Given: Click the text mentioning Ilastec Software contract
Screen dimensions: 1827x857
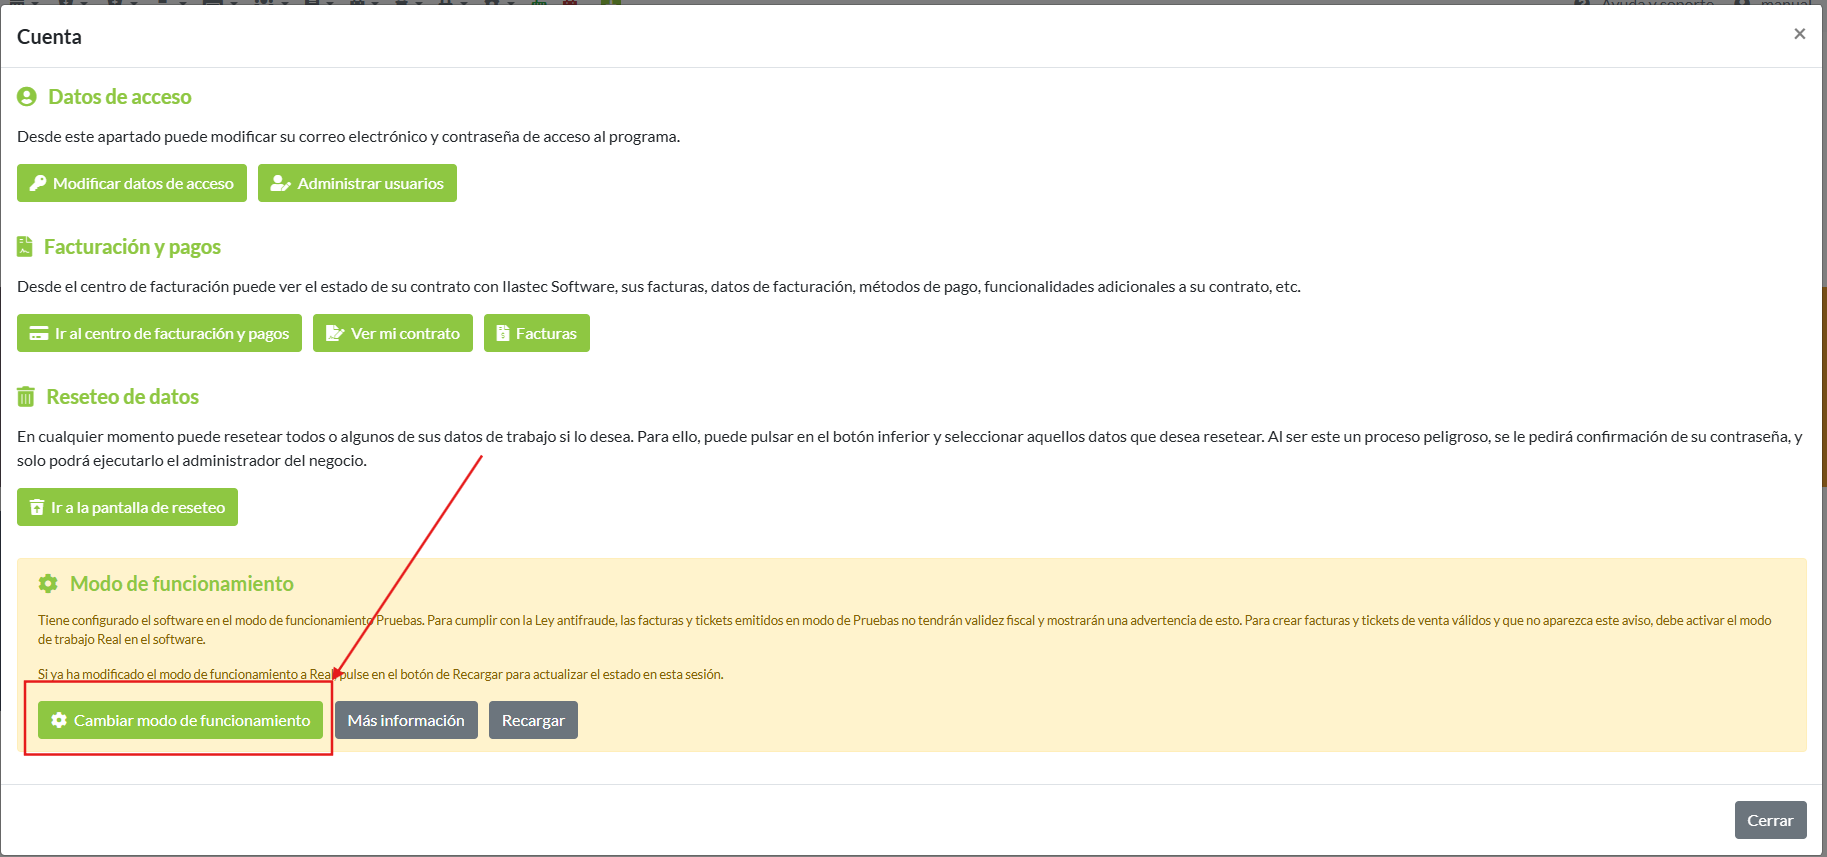Looking at the screenshot, I should tap(659, 286).
